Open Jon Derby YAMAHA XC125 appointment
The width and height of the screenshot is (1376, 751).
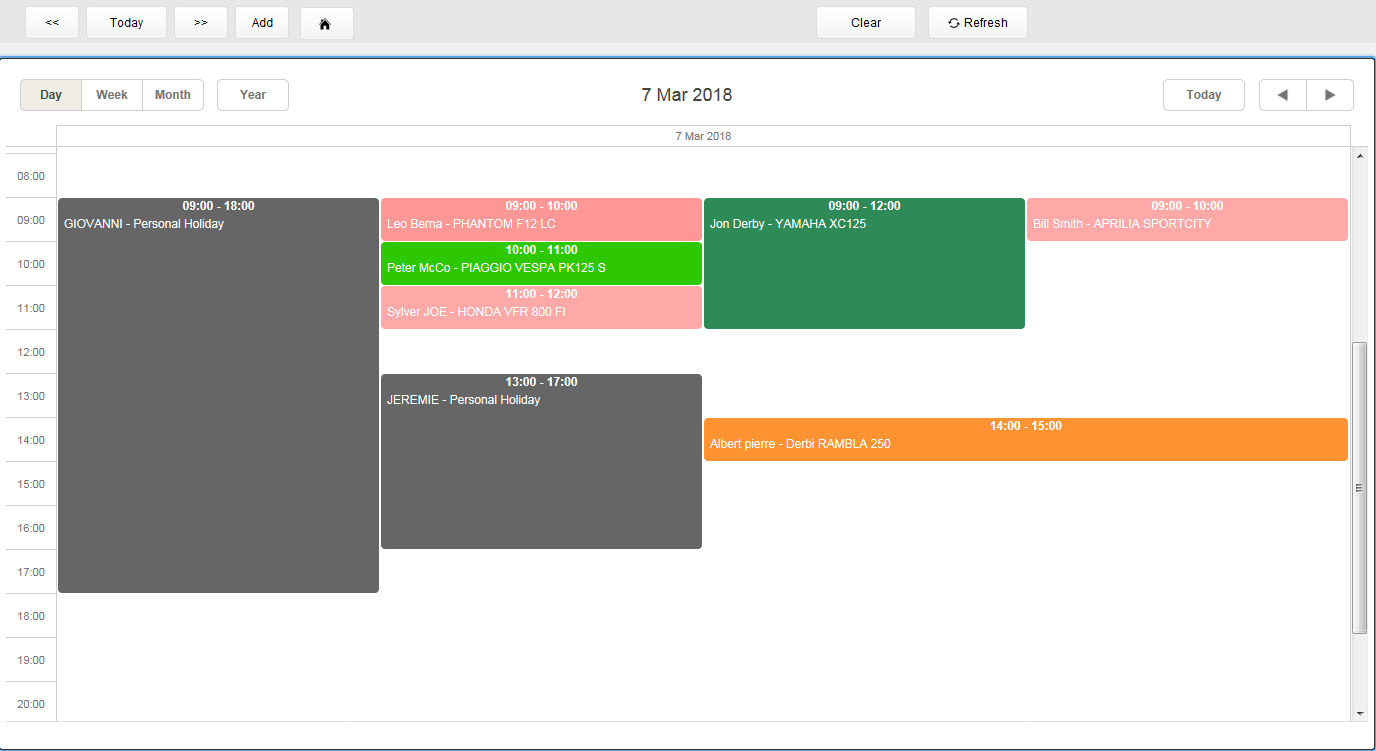[864, 263]
